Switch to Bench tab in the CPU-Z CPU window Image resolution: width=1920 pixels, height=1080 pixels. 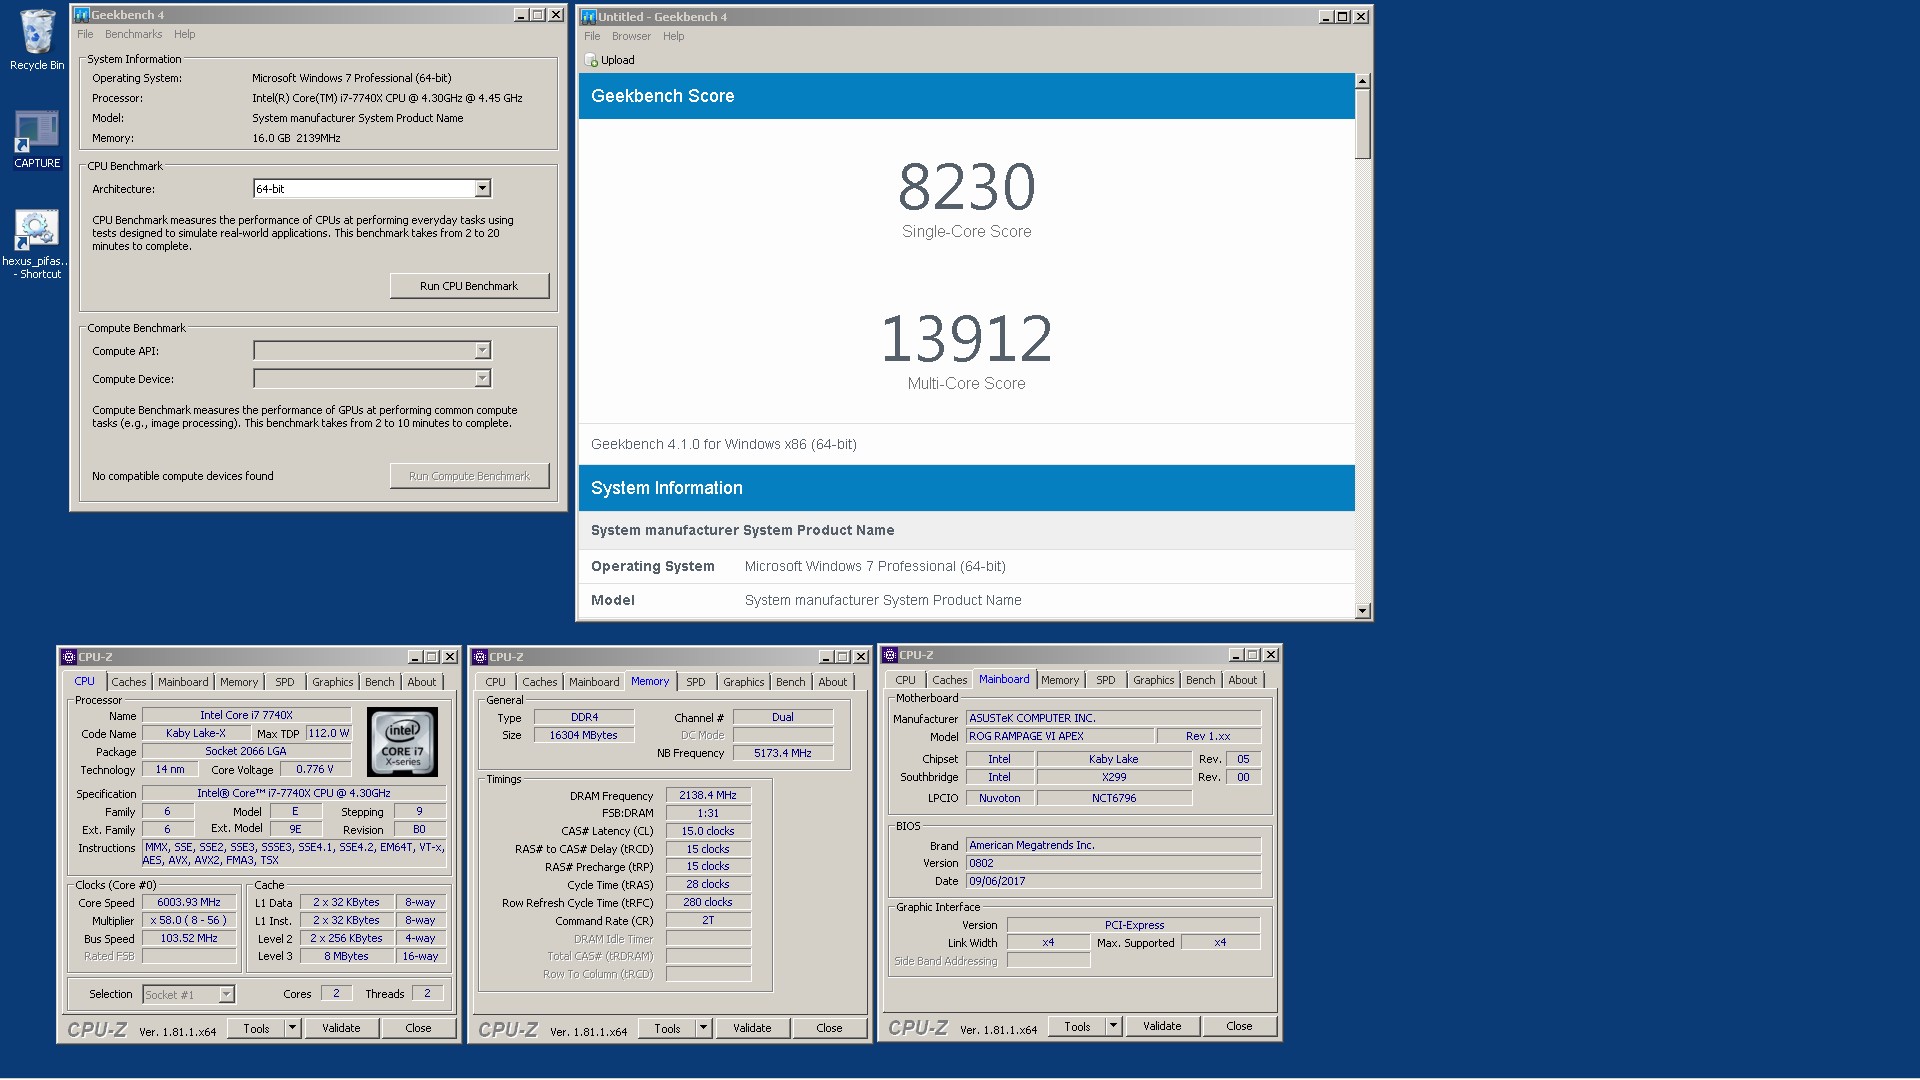(380, 682)
